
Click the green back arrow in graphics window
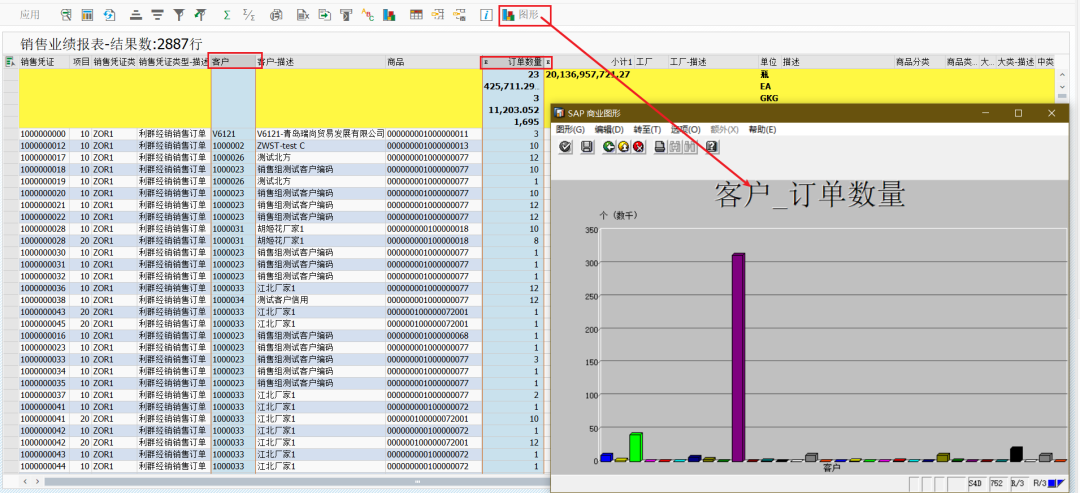(609, 146)
